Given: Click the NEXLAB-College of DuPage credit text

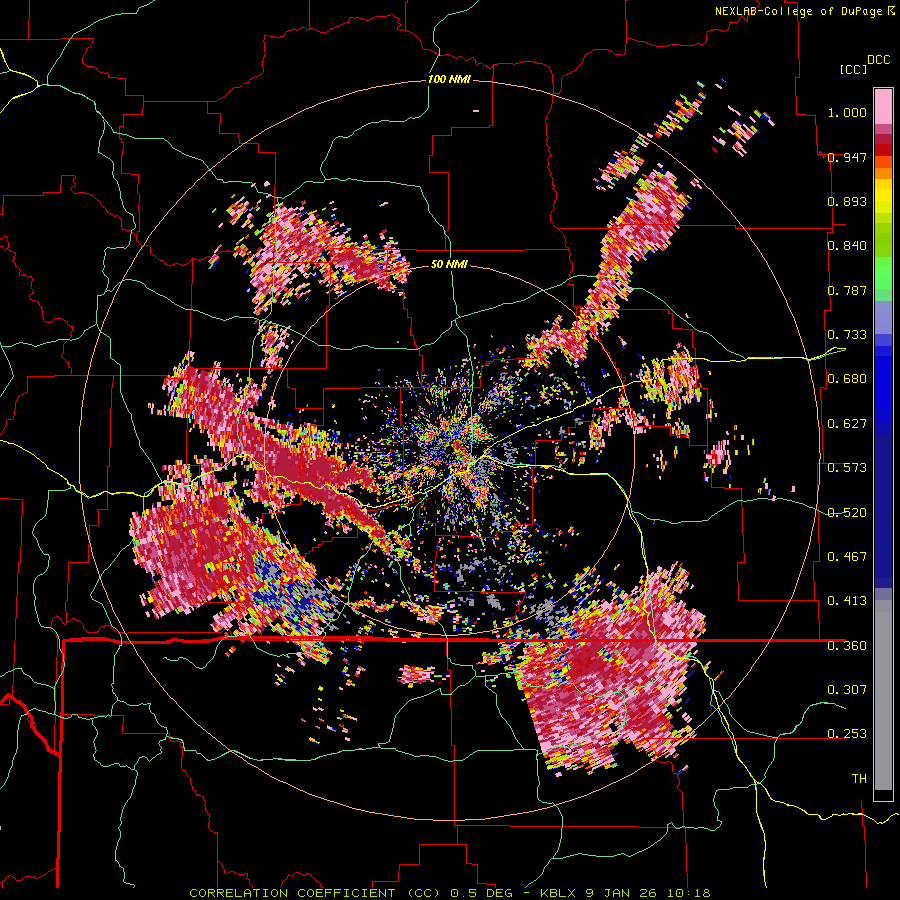Looking at the screenshot, I should [798, 11].
